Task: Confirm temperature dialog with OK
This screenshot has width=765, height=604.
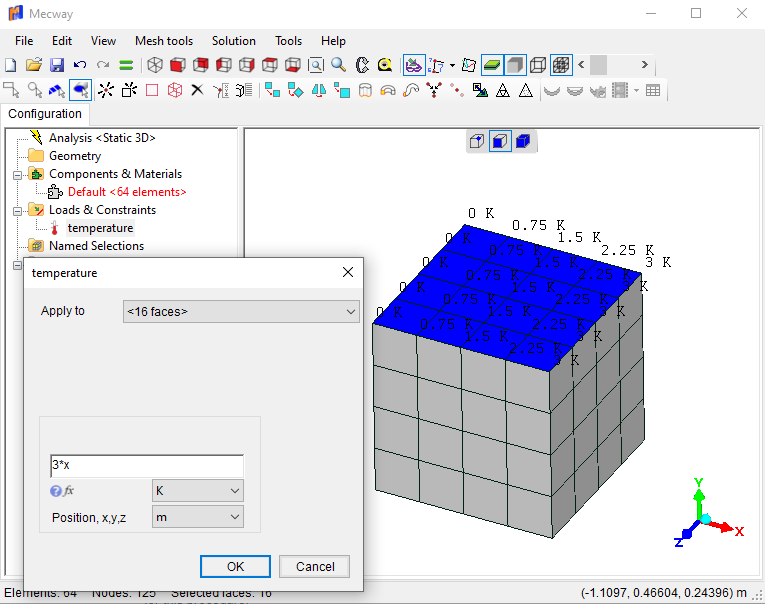Action: [235, 566]
